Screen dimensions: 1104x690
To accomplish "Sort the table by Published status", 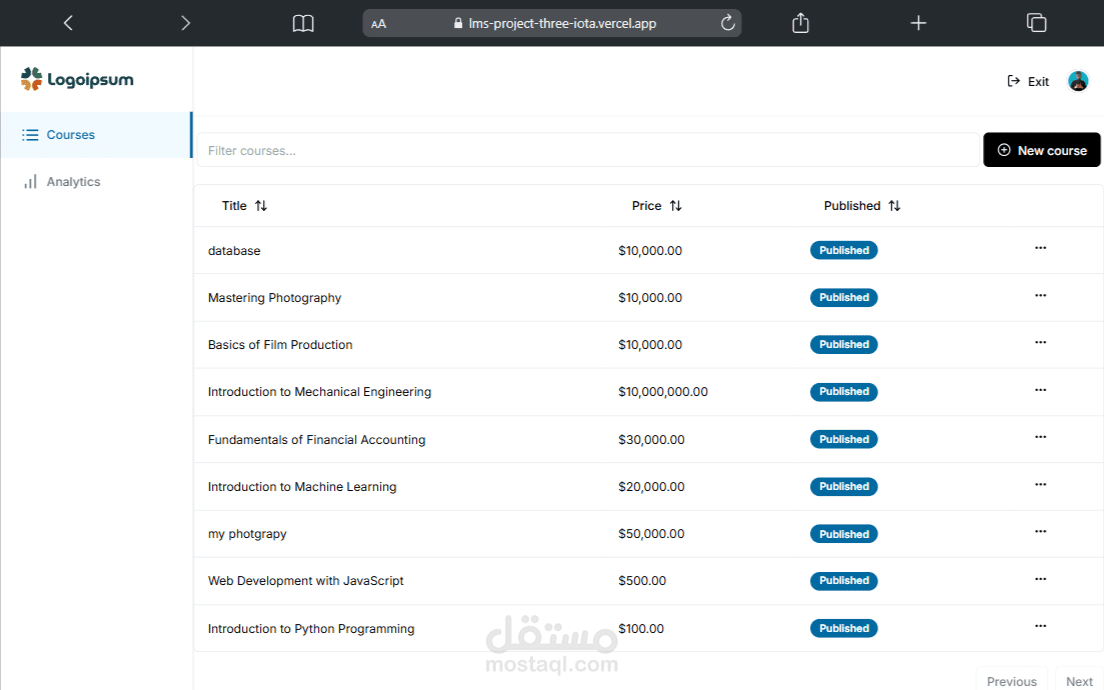I will [862, 206].
